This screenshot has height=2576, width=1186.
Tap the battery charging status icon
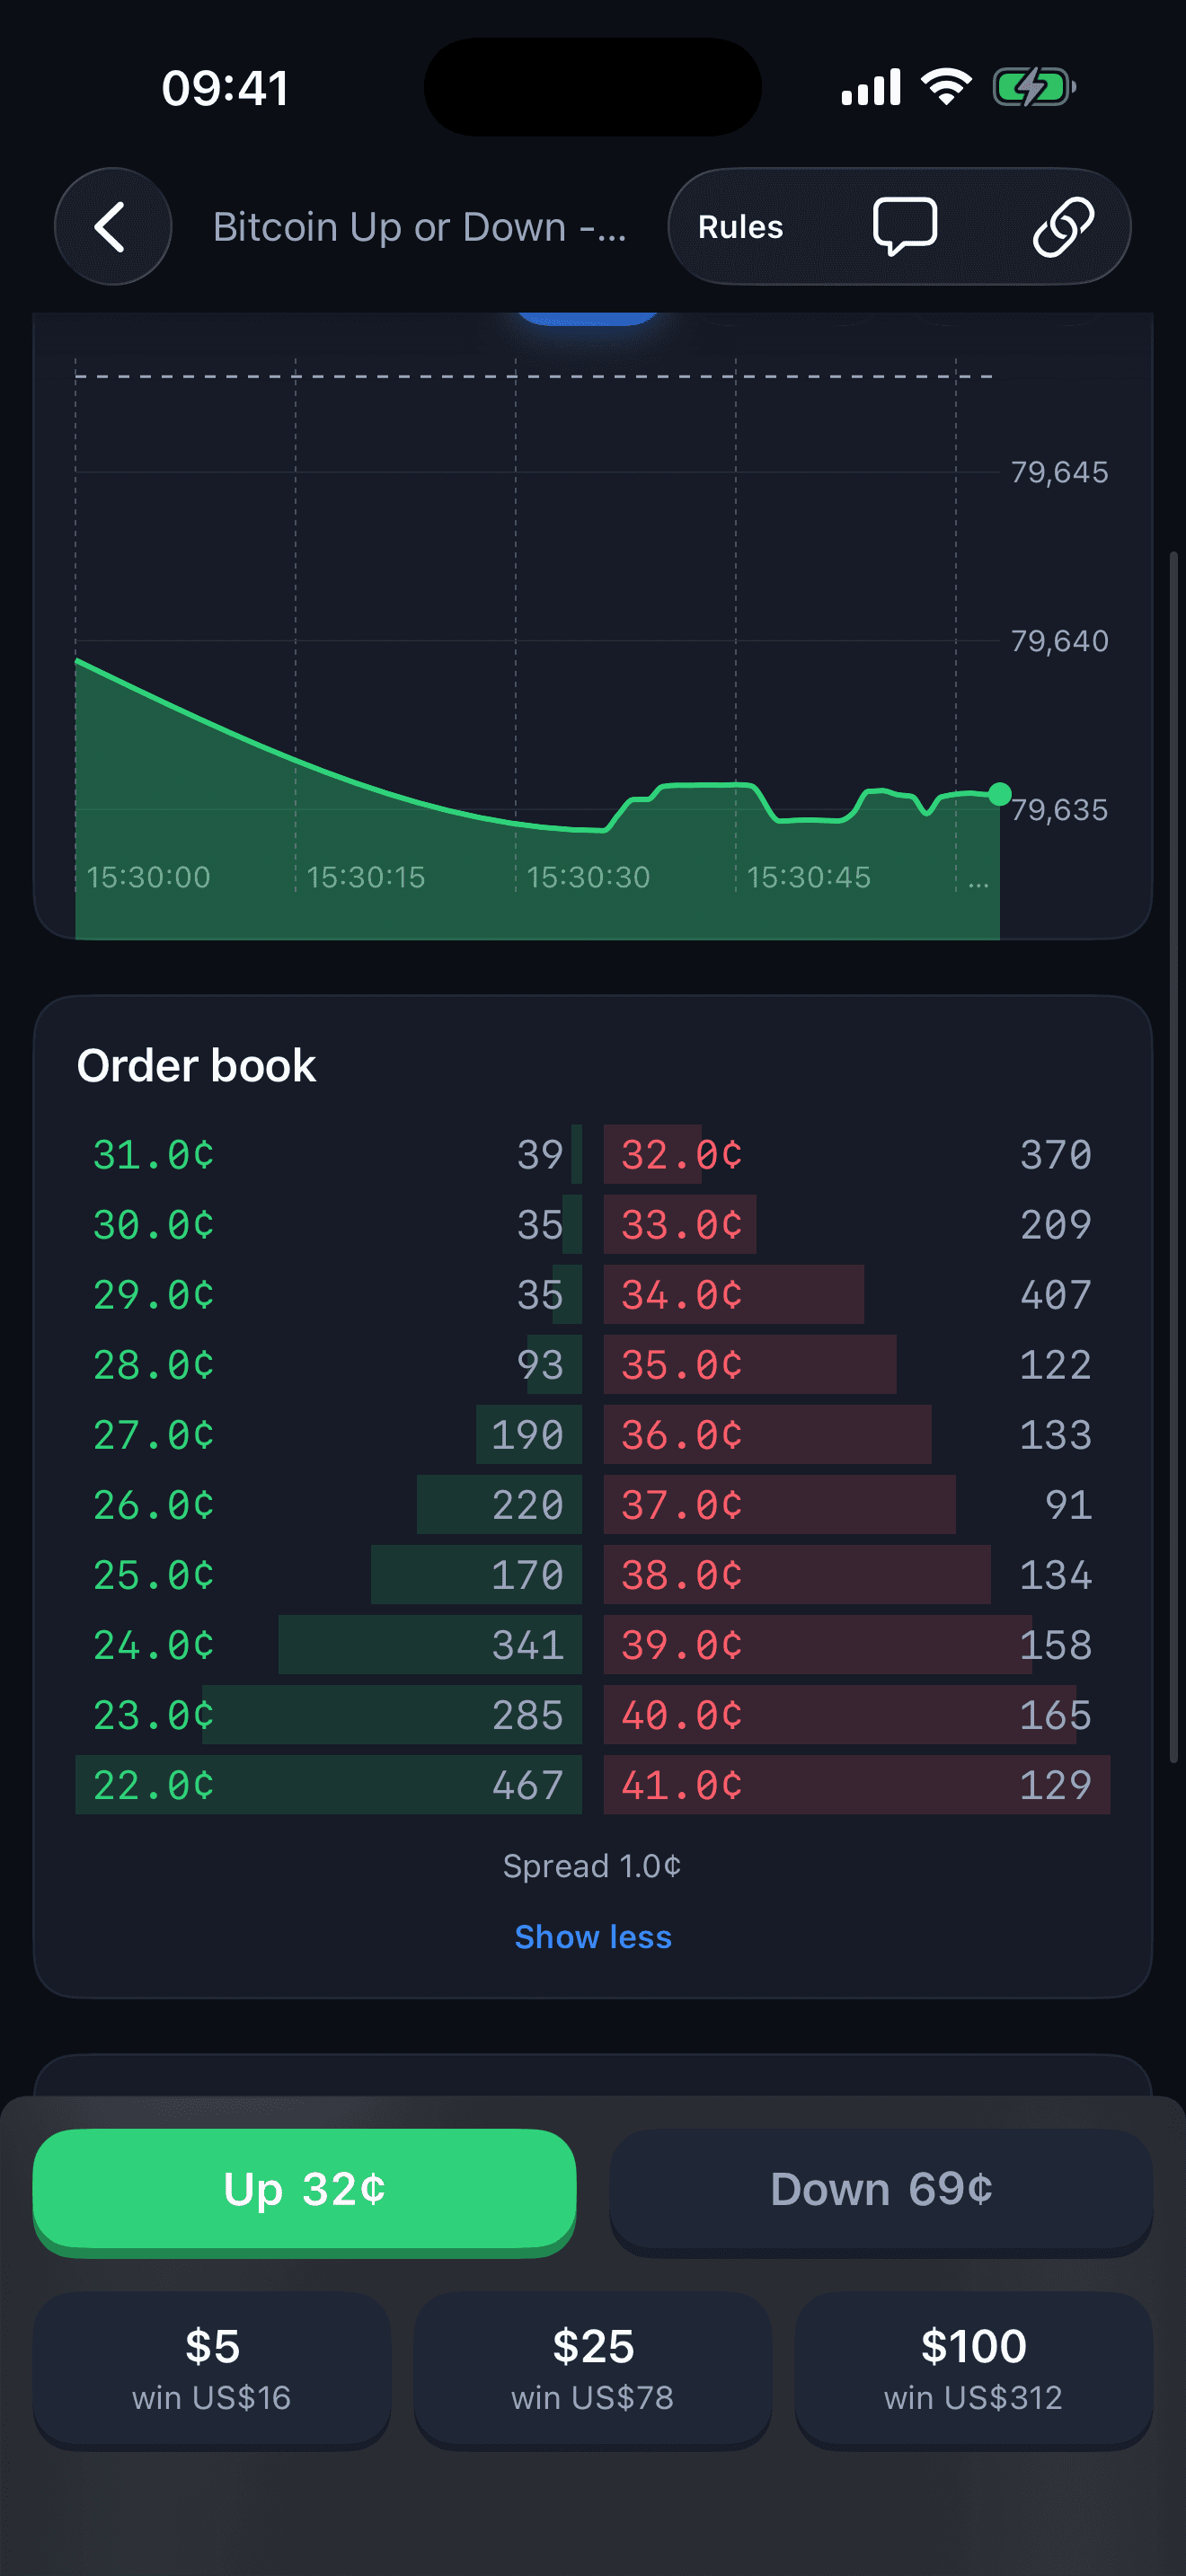point(1034,87)
